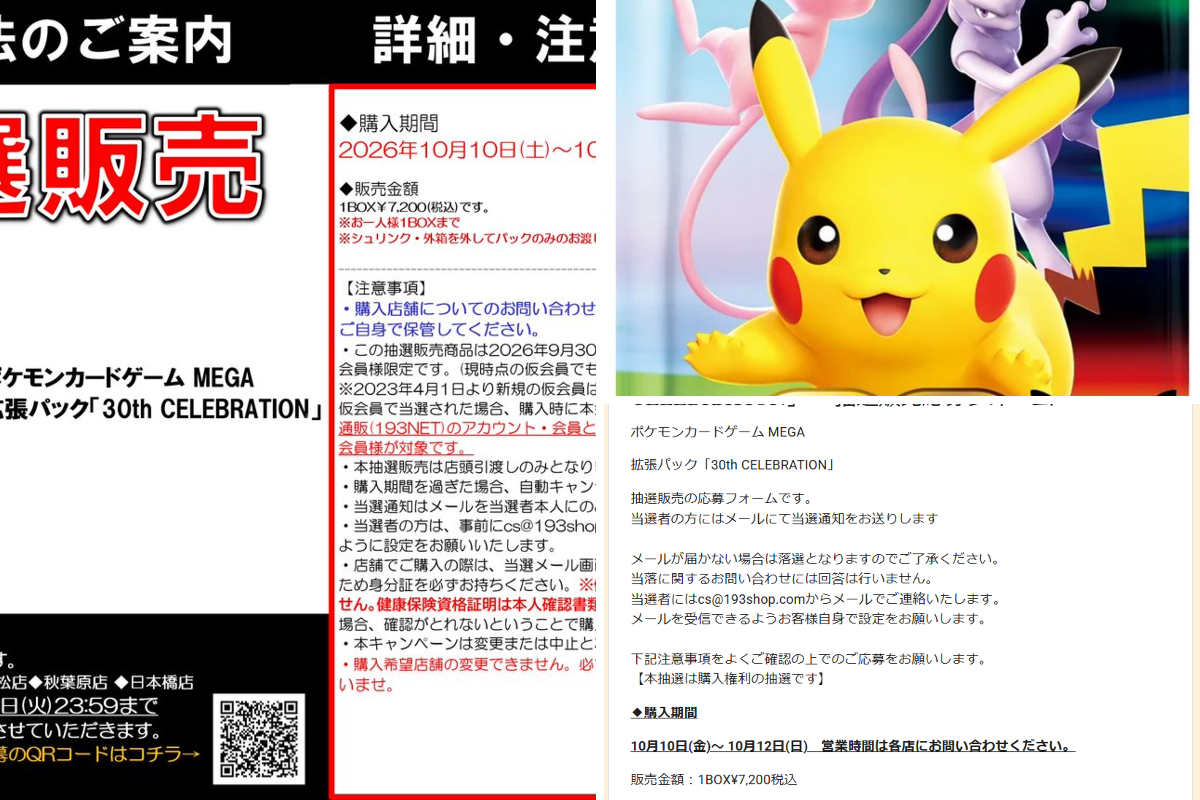
Task: Click the QR code for the lottery application
Action: pos(259,738)
